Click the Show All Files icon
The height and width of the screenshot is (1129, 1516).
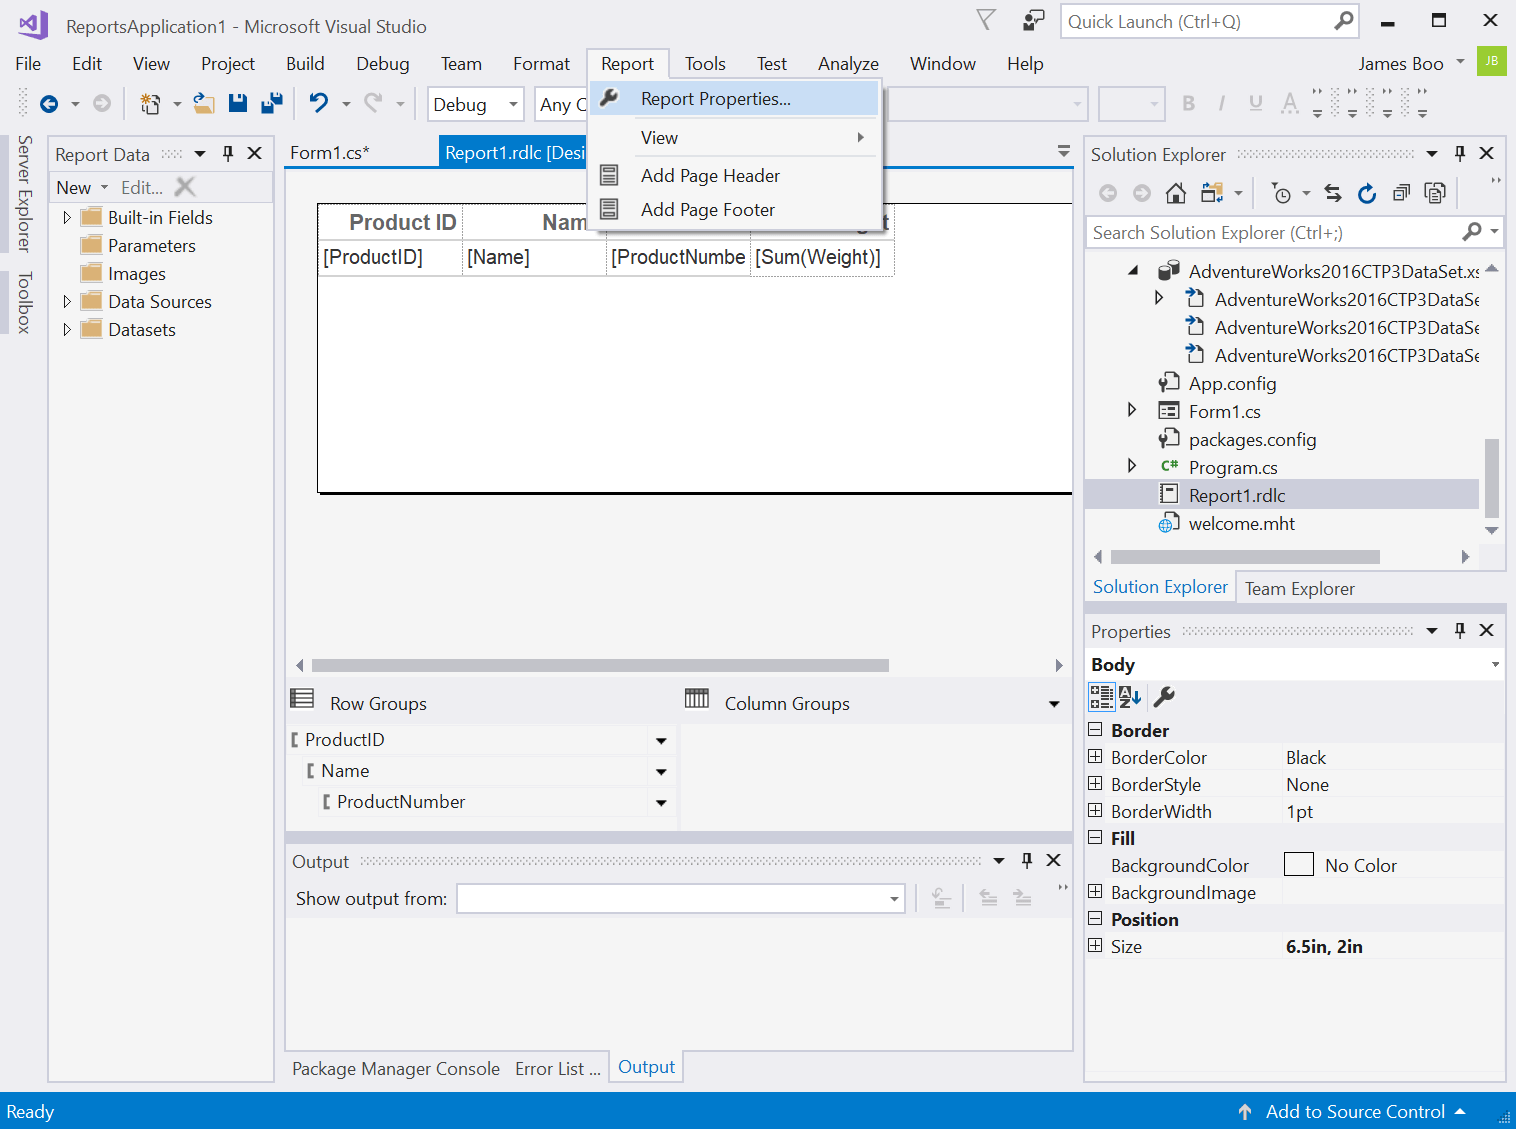[1435, 193]
